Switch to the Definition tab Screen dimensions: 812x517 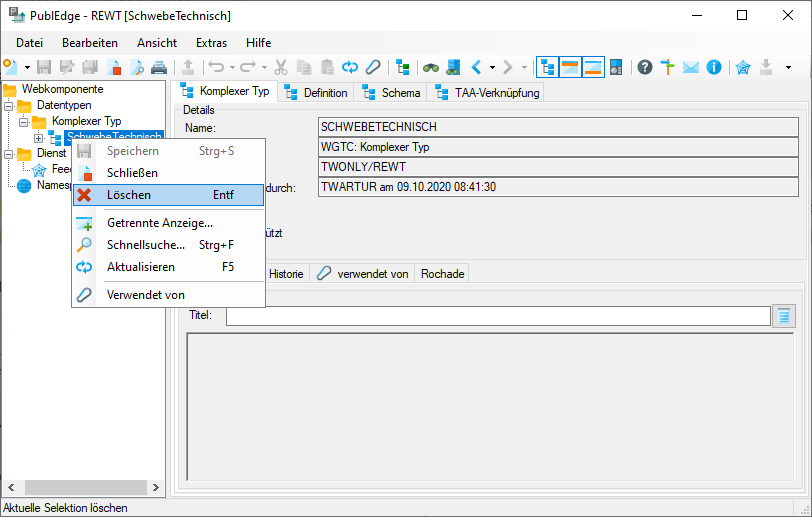(x=316, y=93)
